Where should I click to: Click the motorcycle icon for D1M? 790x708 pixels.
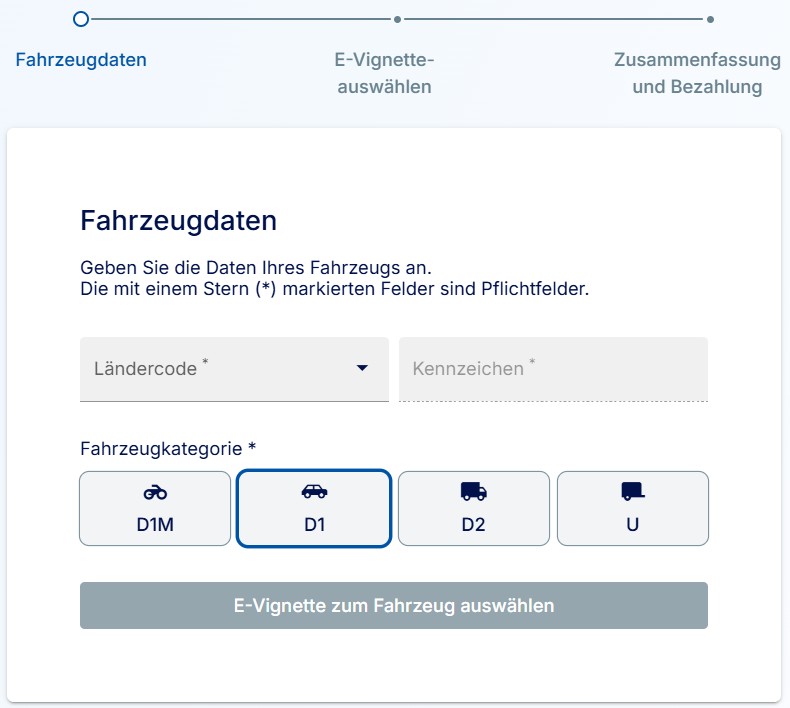(155, 492)
